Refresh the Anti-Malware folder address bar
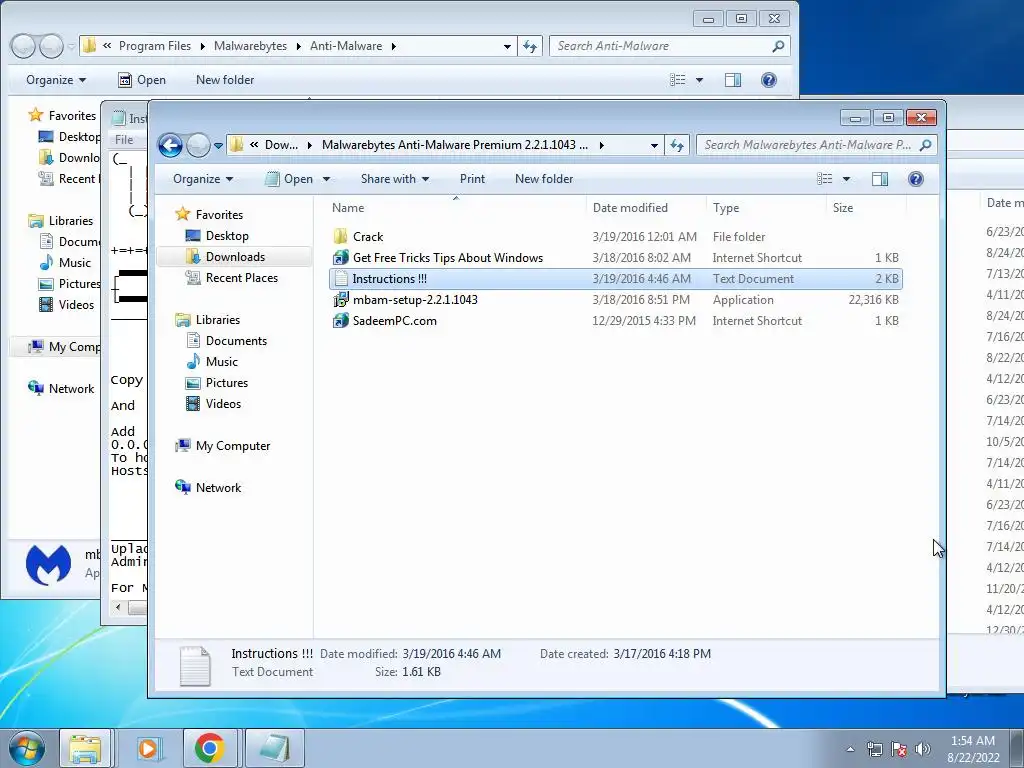The height and width of the screenshot is (768, 1024). point(530,46)
